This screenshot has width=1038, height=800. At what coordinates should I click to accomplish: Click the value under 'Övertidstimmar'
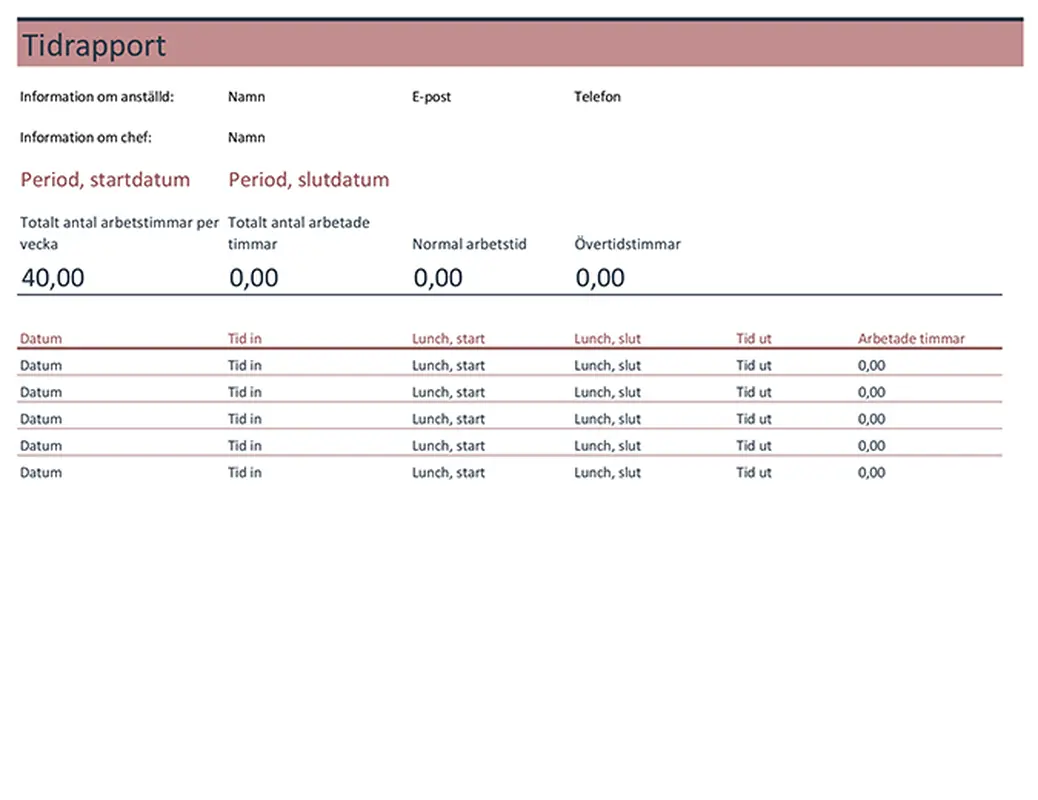pyautogui.click(x=600, y=278)
